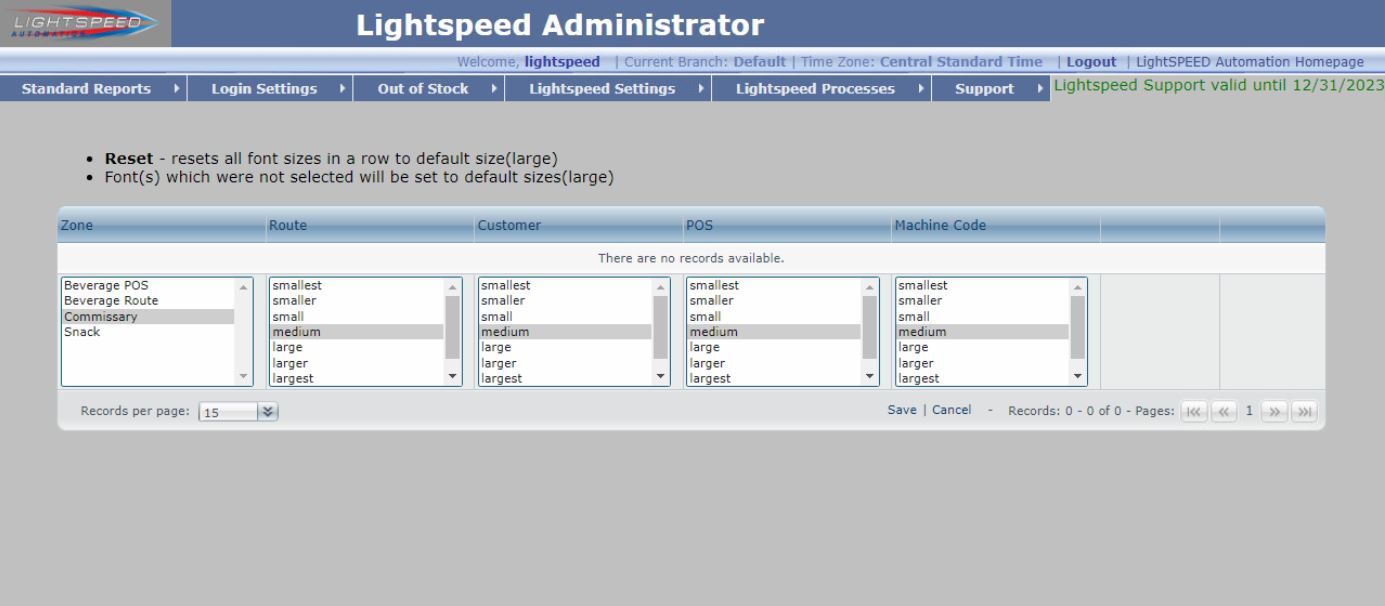Select Snack in the Zone list
The height and width of the screenshot is (606, 1385).
[x=148, y=332]
